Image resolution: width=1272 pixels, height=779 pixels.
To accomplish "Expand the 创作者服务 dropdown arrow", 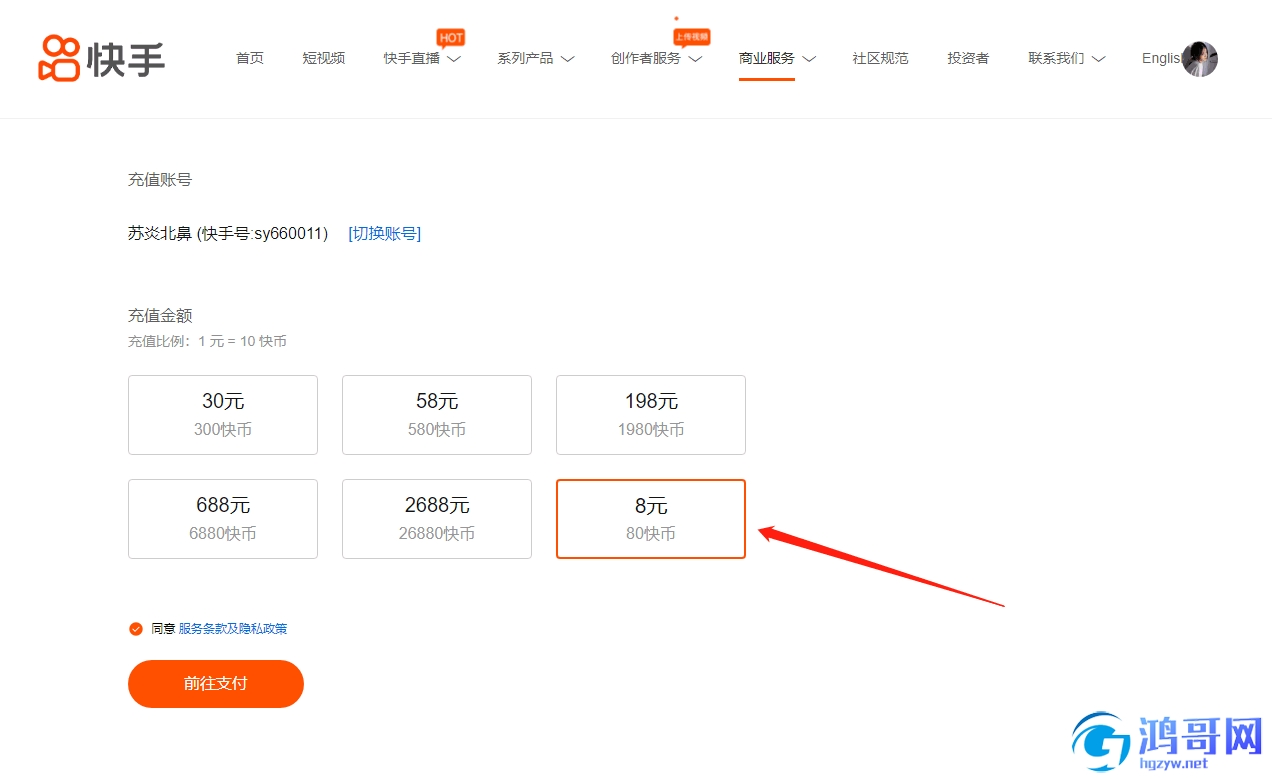I will [x=695, y=59].
